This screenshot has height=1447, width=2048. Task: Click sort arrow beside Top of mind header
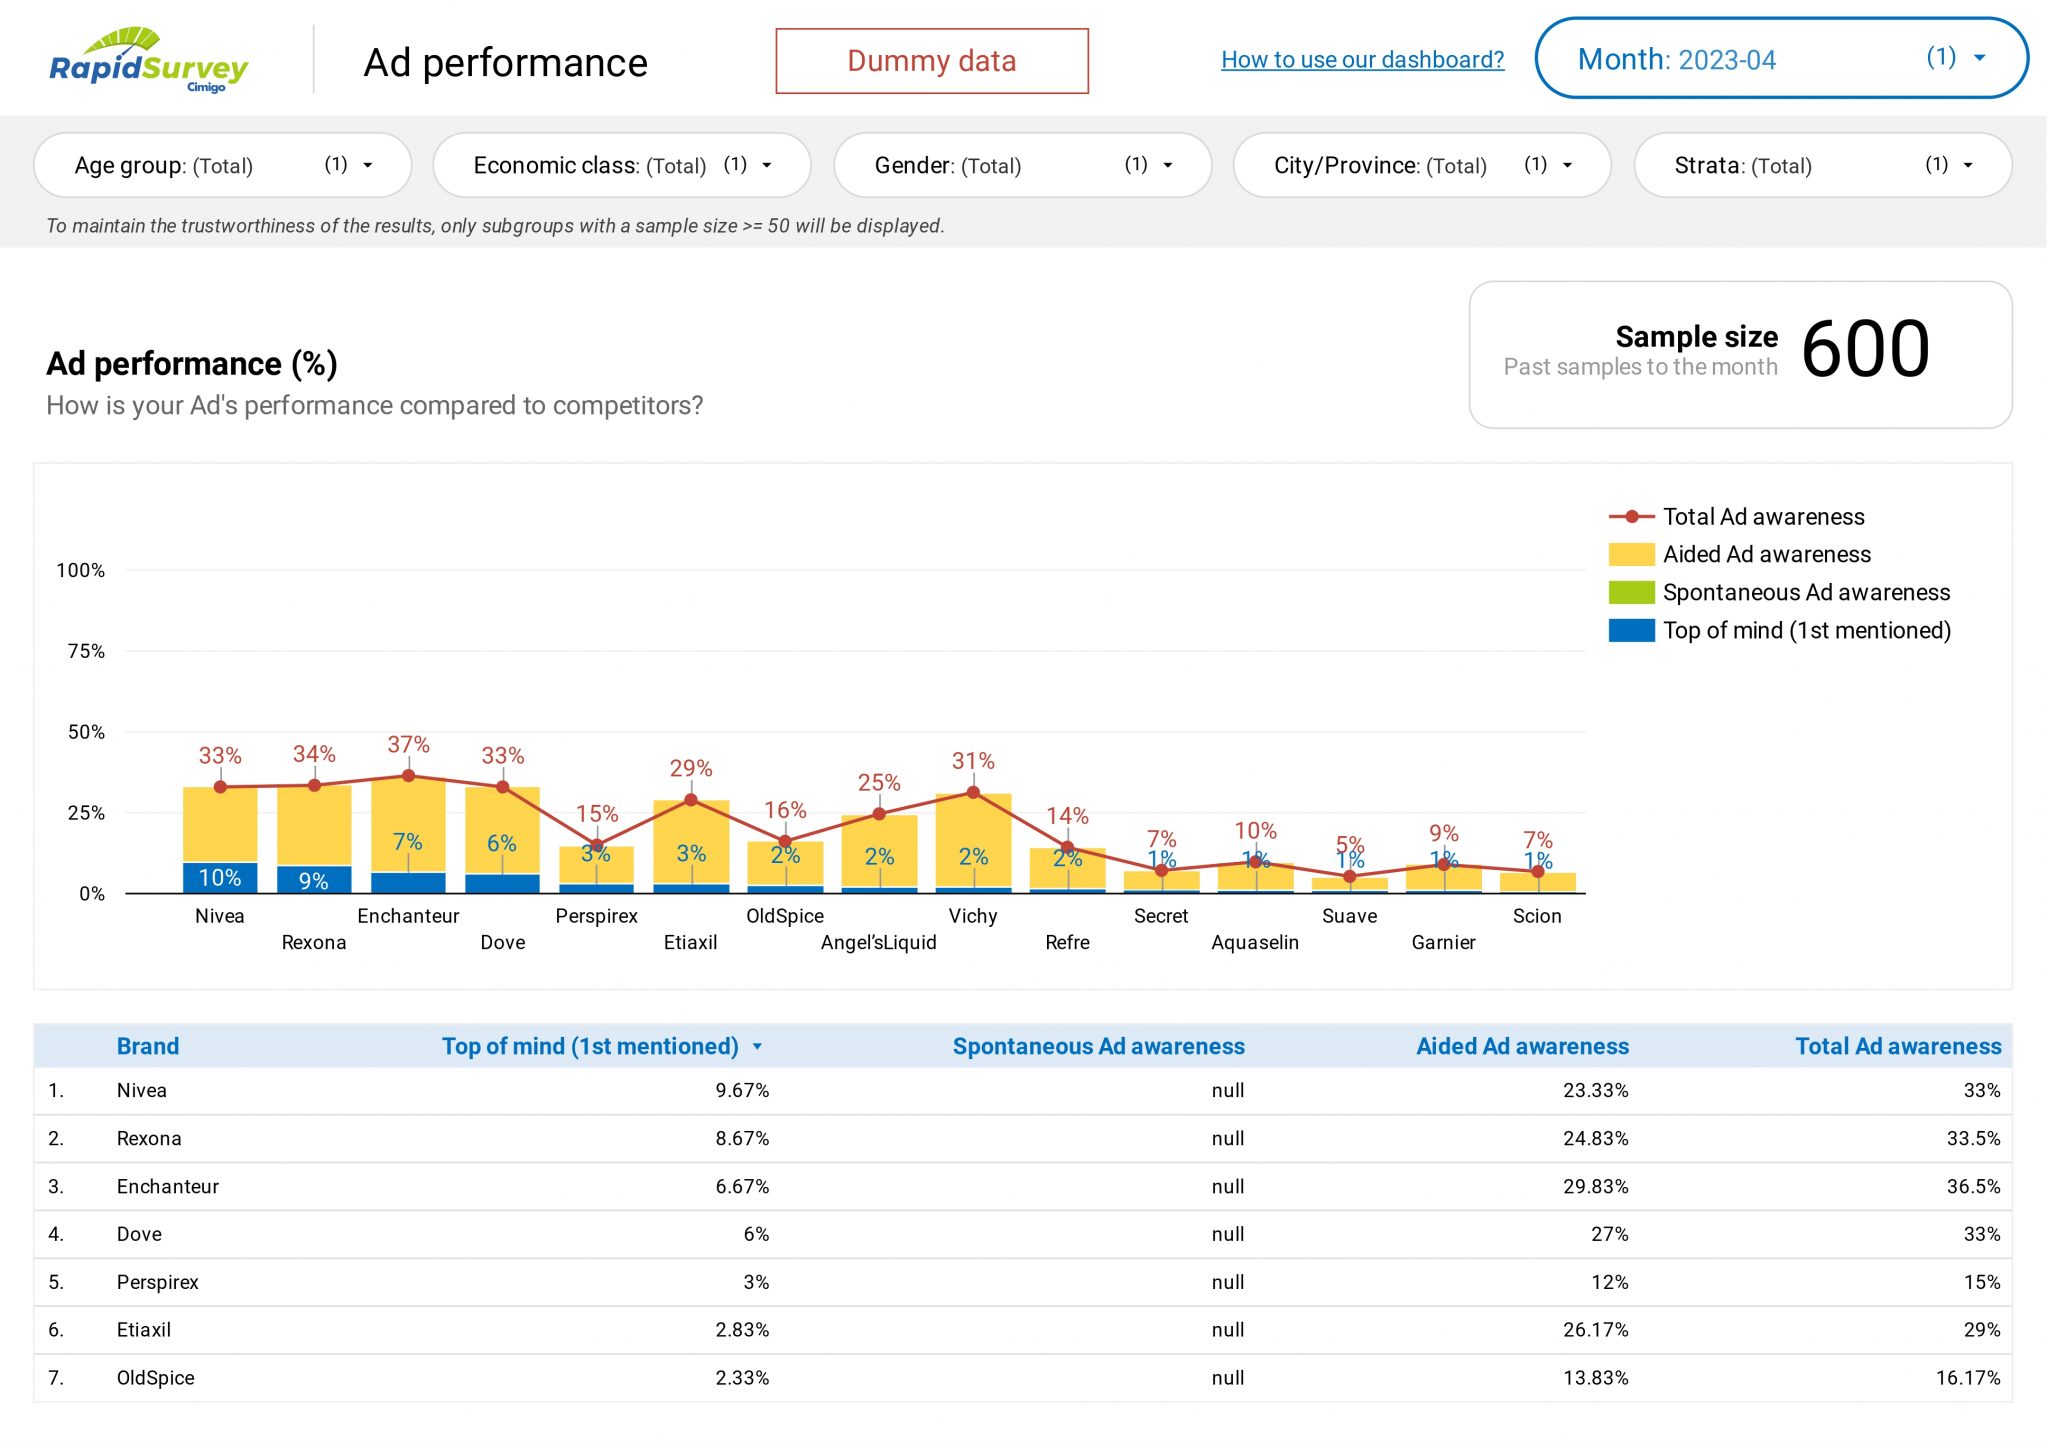[757, 1047]
